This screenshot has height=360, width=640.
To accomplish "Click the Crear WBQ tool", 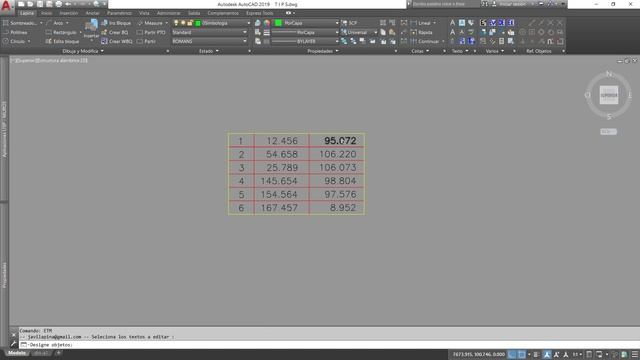I will (117, 41).
